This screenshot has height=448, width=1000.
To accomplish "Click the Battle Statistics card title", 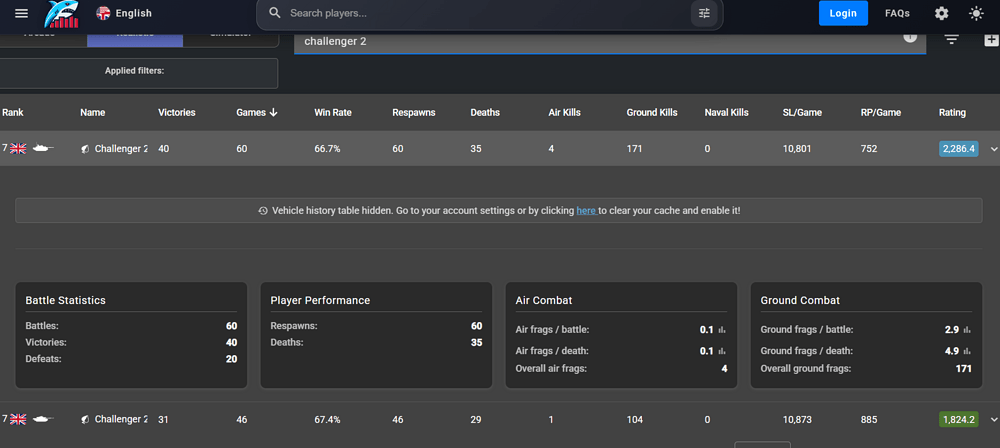I will click(x=66, y=300).
